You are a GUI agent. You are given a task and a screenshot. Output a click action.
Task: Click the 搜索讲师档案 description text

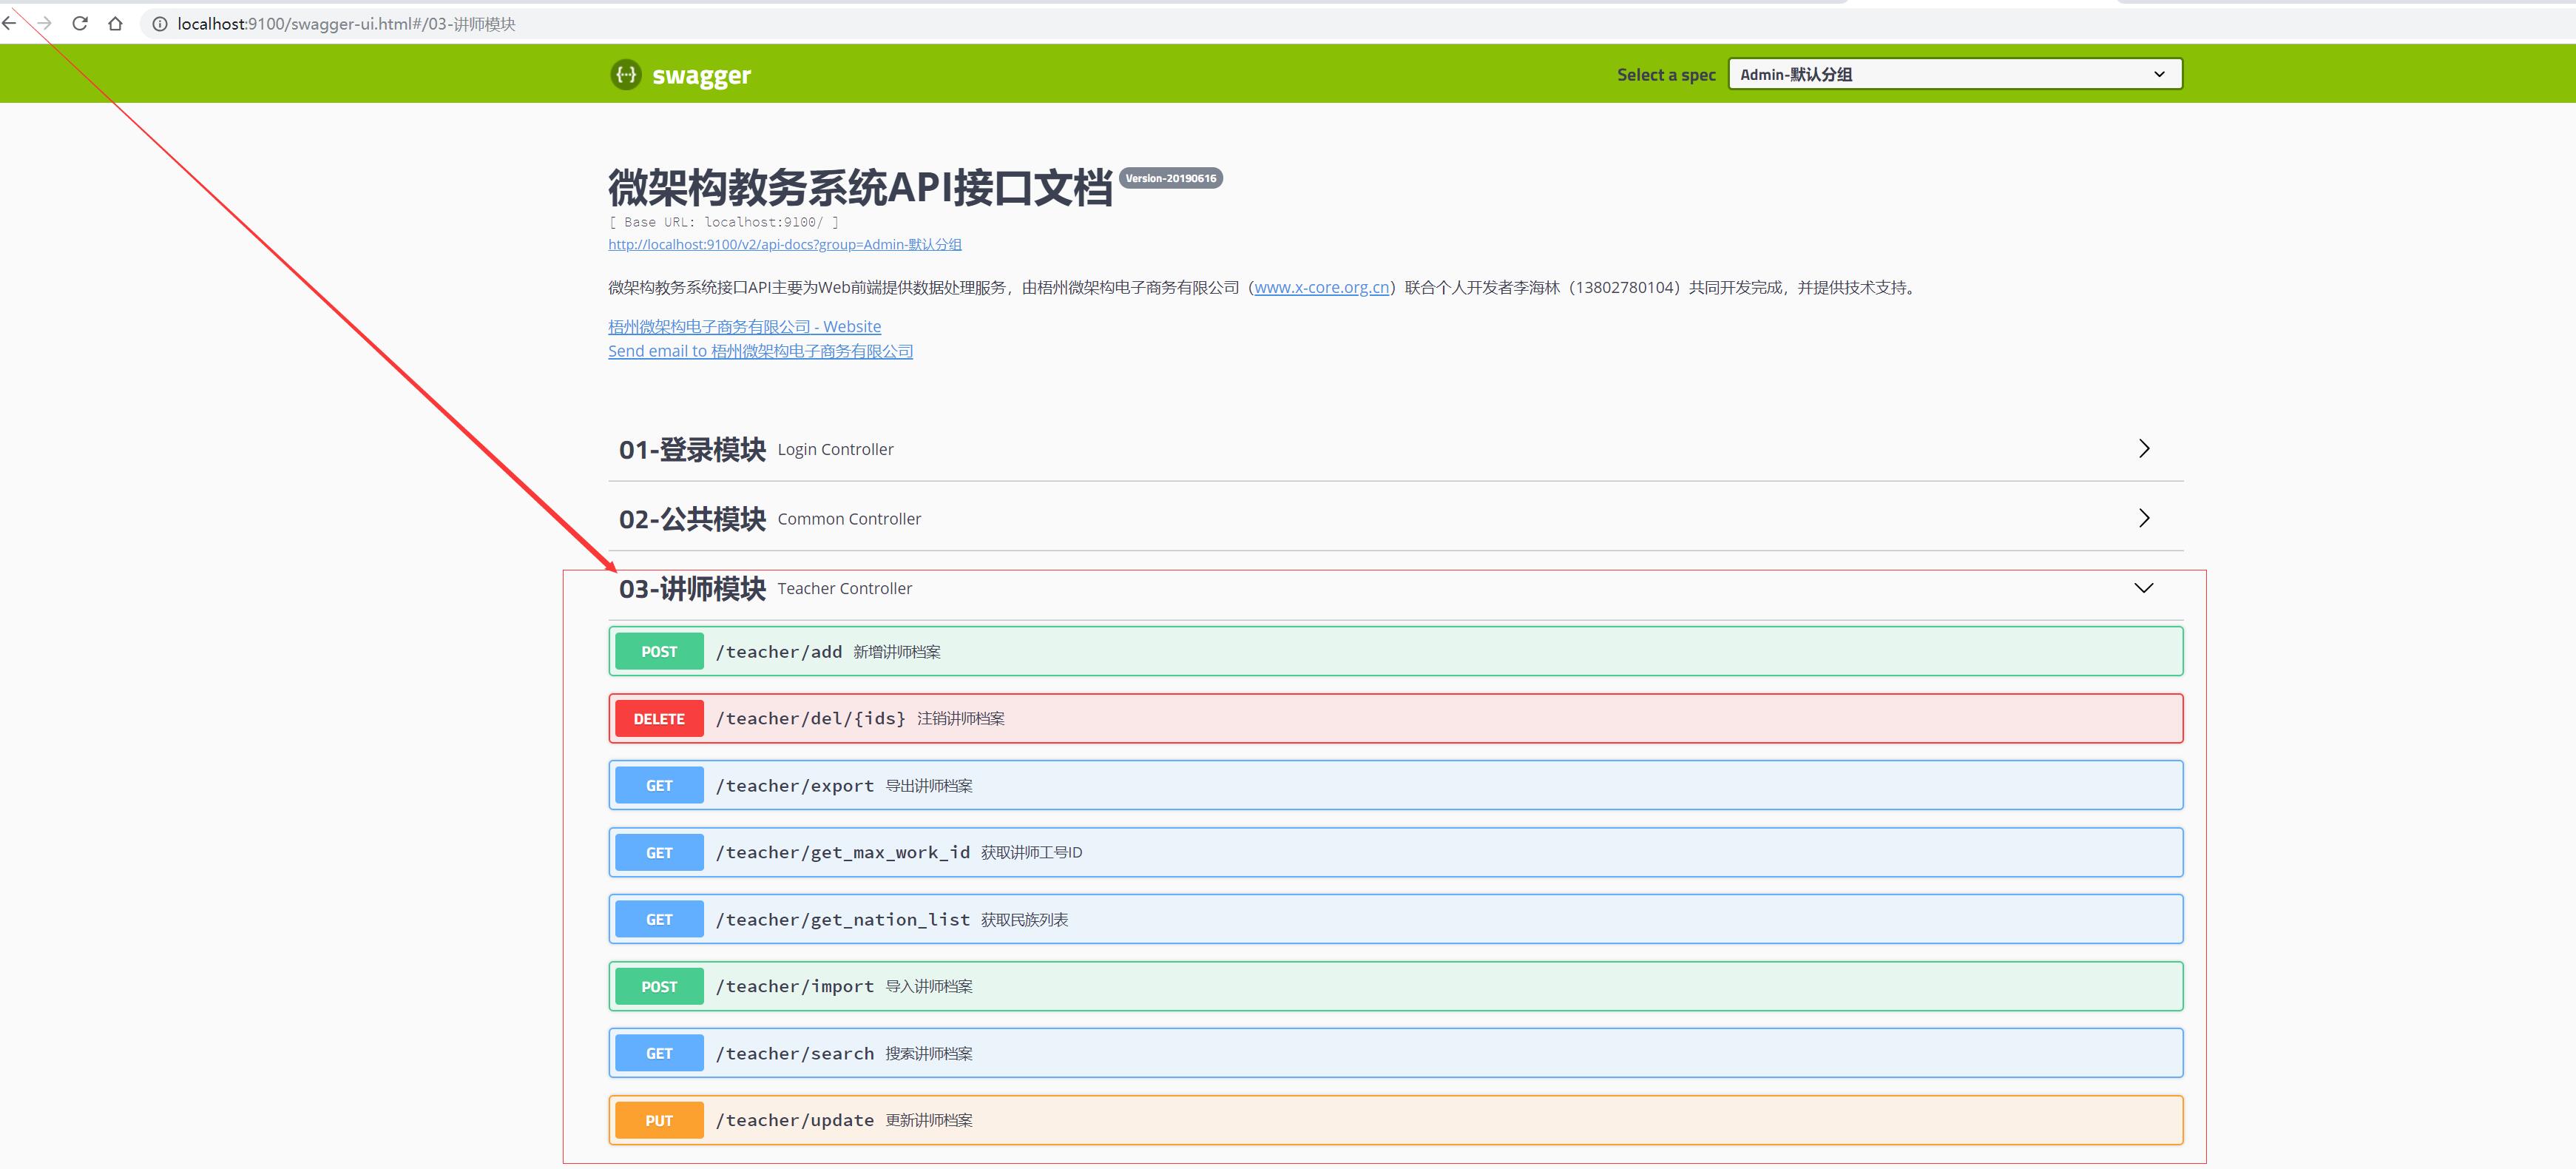pos(929,1053)
